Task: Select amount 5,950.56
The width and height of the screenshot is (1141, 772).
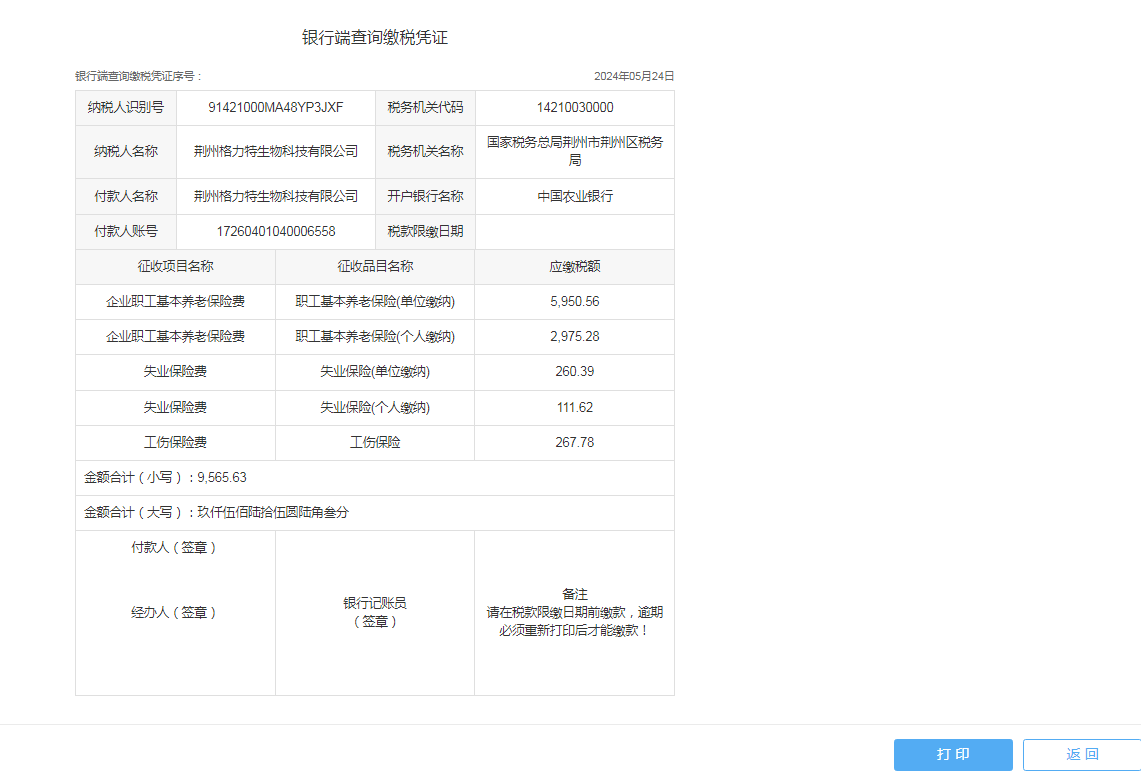Action: pyautogui.click(x=575, y=301)
